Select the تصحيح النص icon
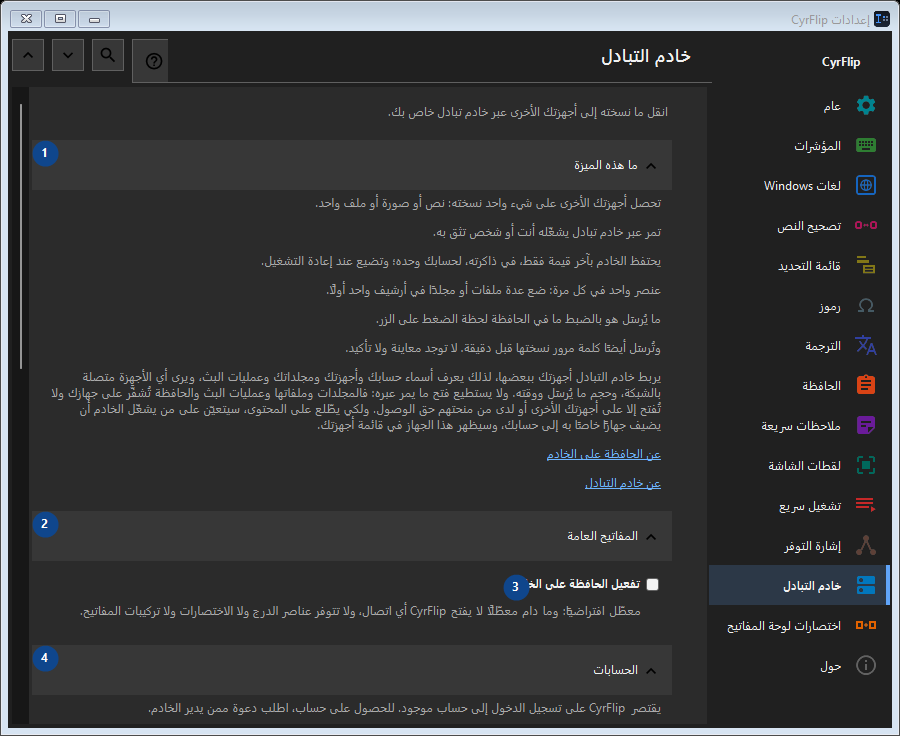Viewport: 900px width, 736px height. point(866,225)
